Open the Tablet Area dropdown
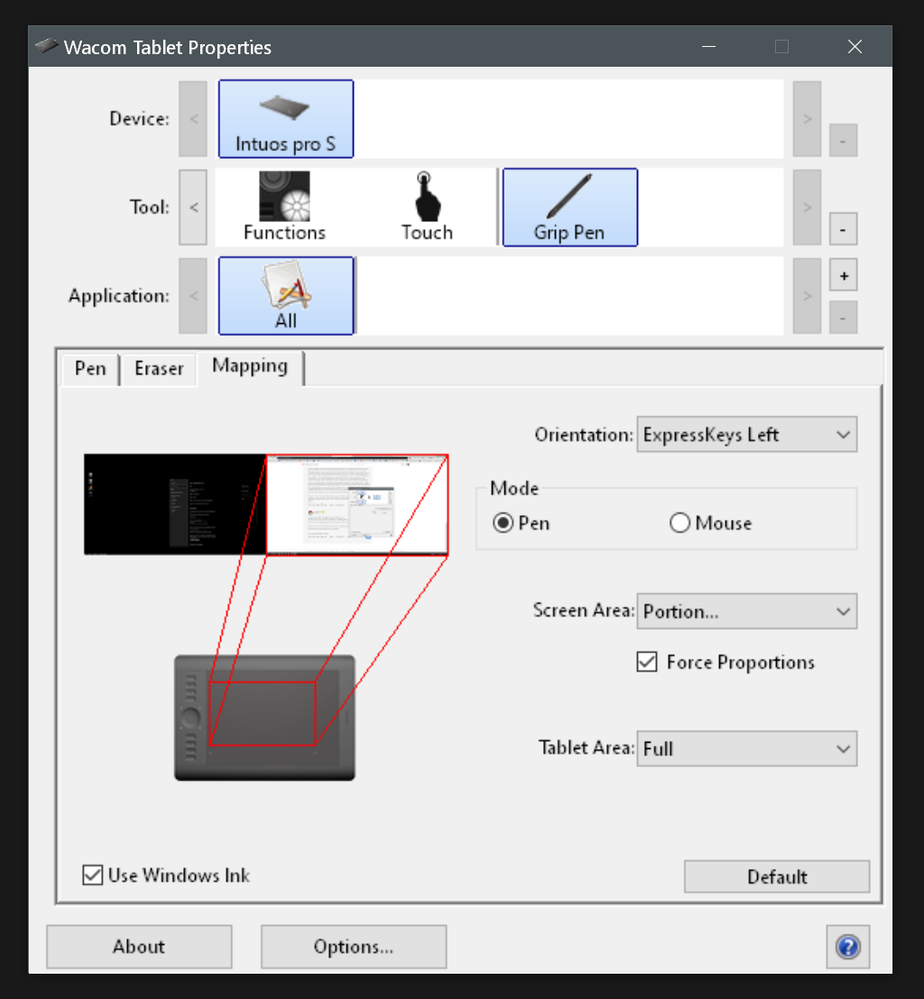The image size is (924, 999). pyautogui.click(x=747, y=749)
